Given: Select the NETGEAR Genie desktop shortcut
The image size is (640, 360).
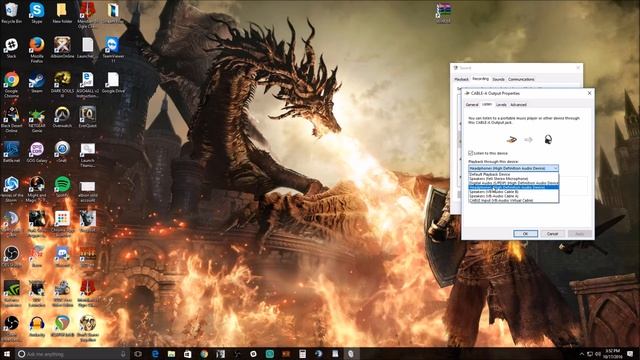Looking at the screenshot, I should point(37,119).
